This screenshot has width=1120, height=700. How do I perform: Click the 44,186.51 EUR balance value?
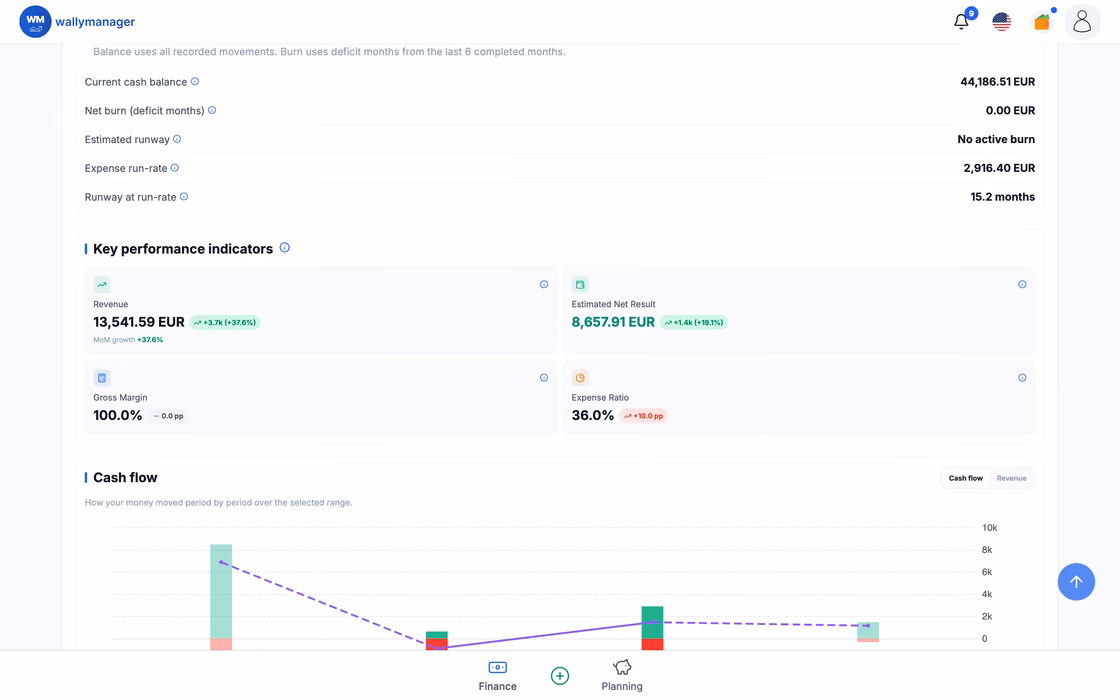pyautogui.click(x=997, y=81)
